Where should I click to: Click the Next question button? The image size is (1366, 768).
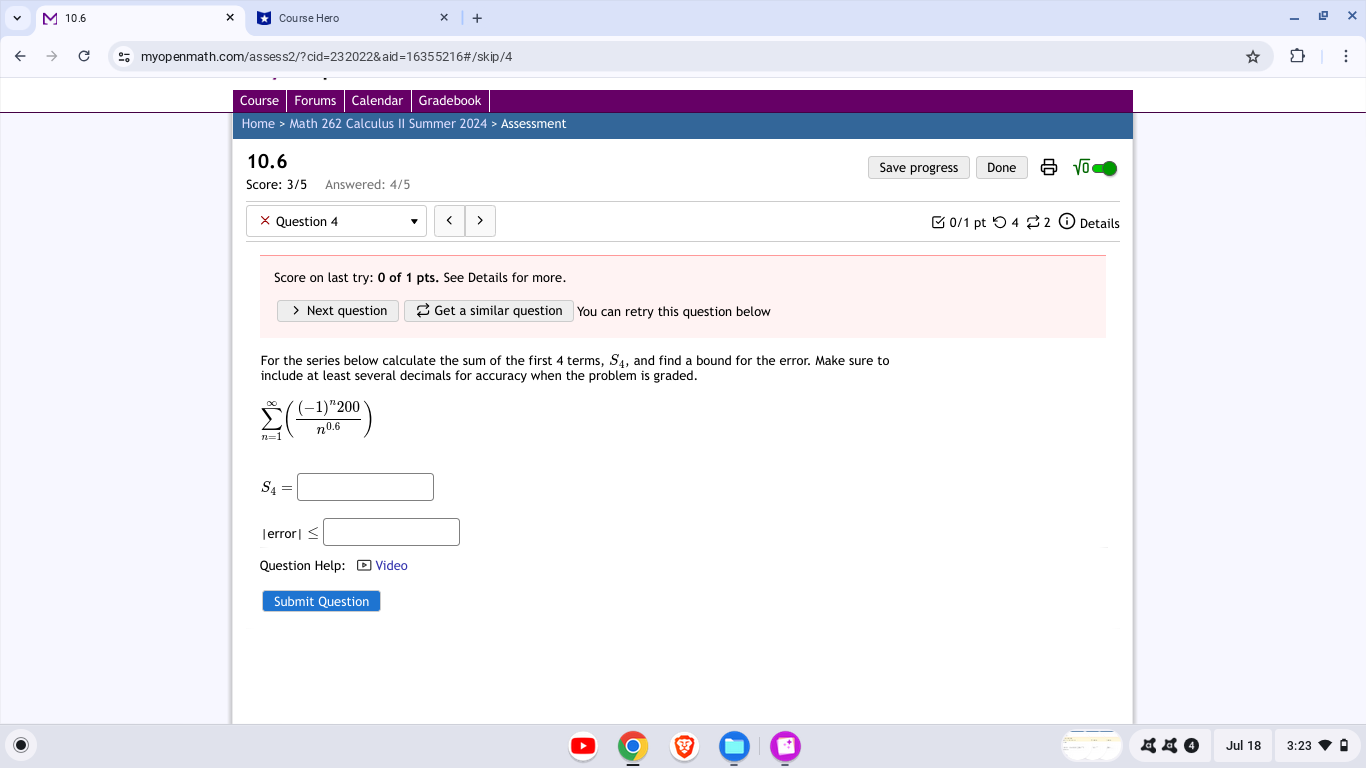338,311
